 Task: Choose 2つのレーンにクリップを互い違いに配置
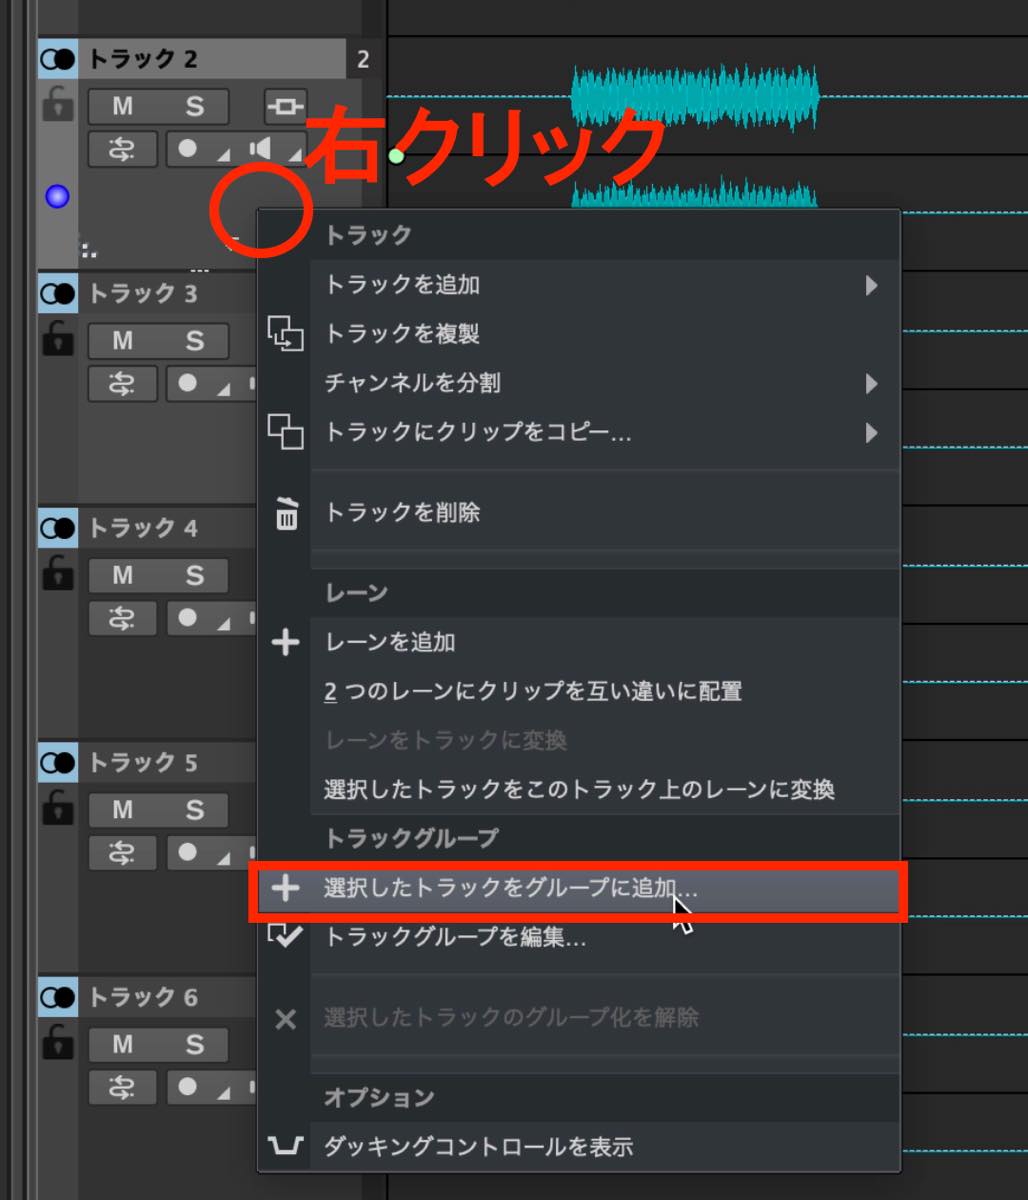pyautogui.click(x=580, y=691)
